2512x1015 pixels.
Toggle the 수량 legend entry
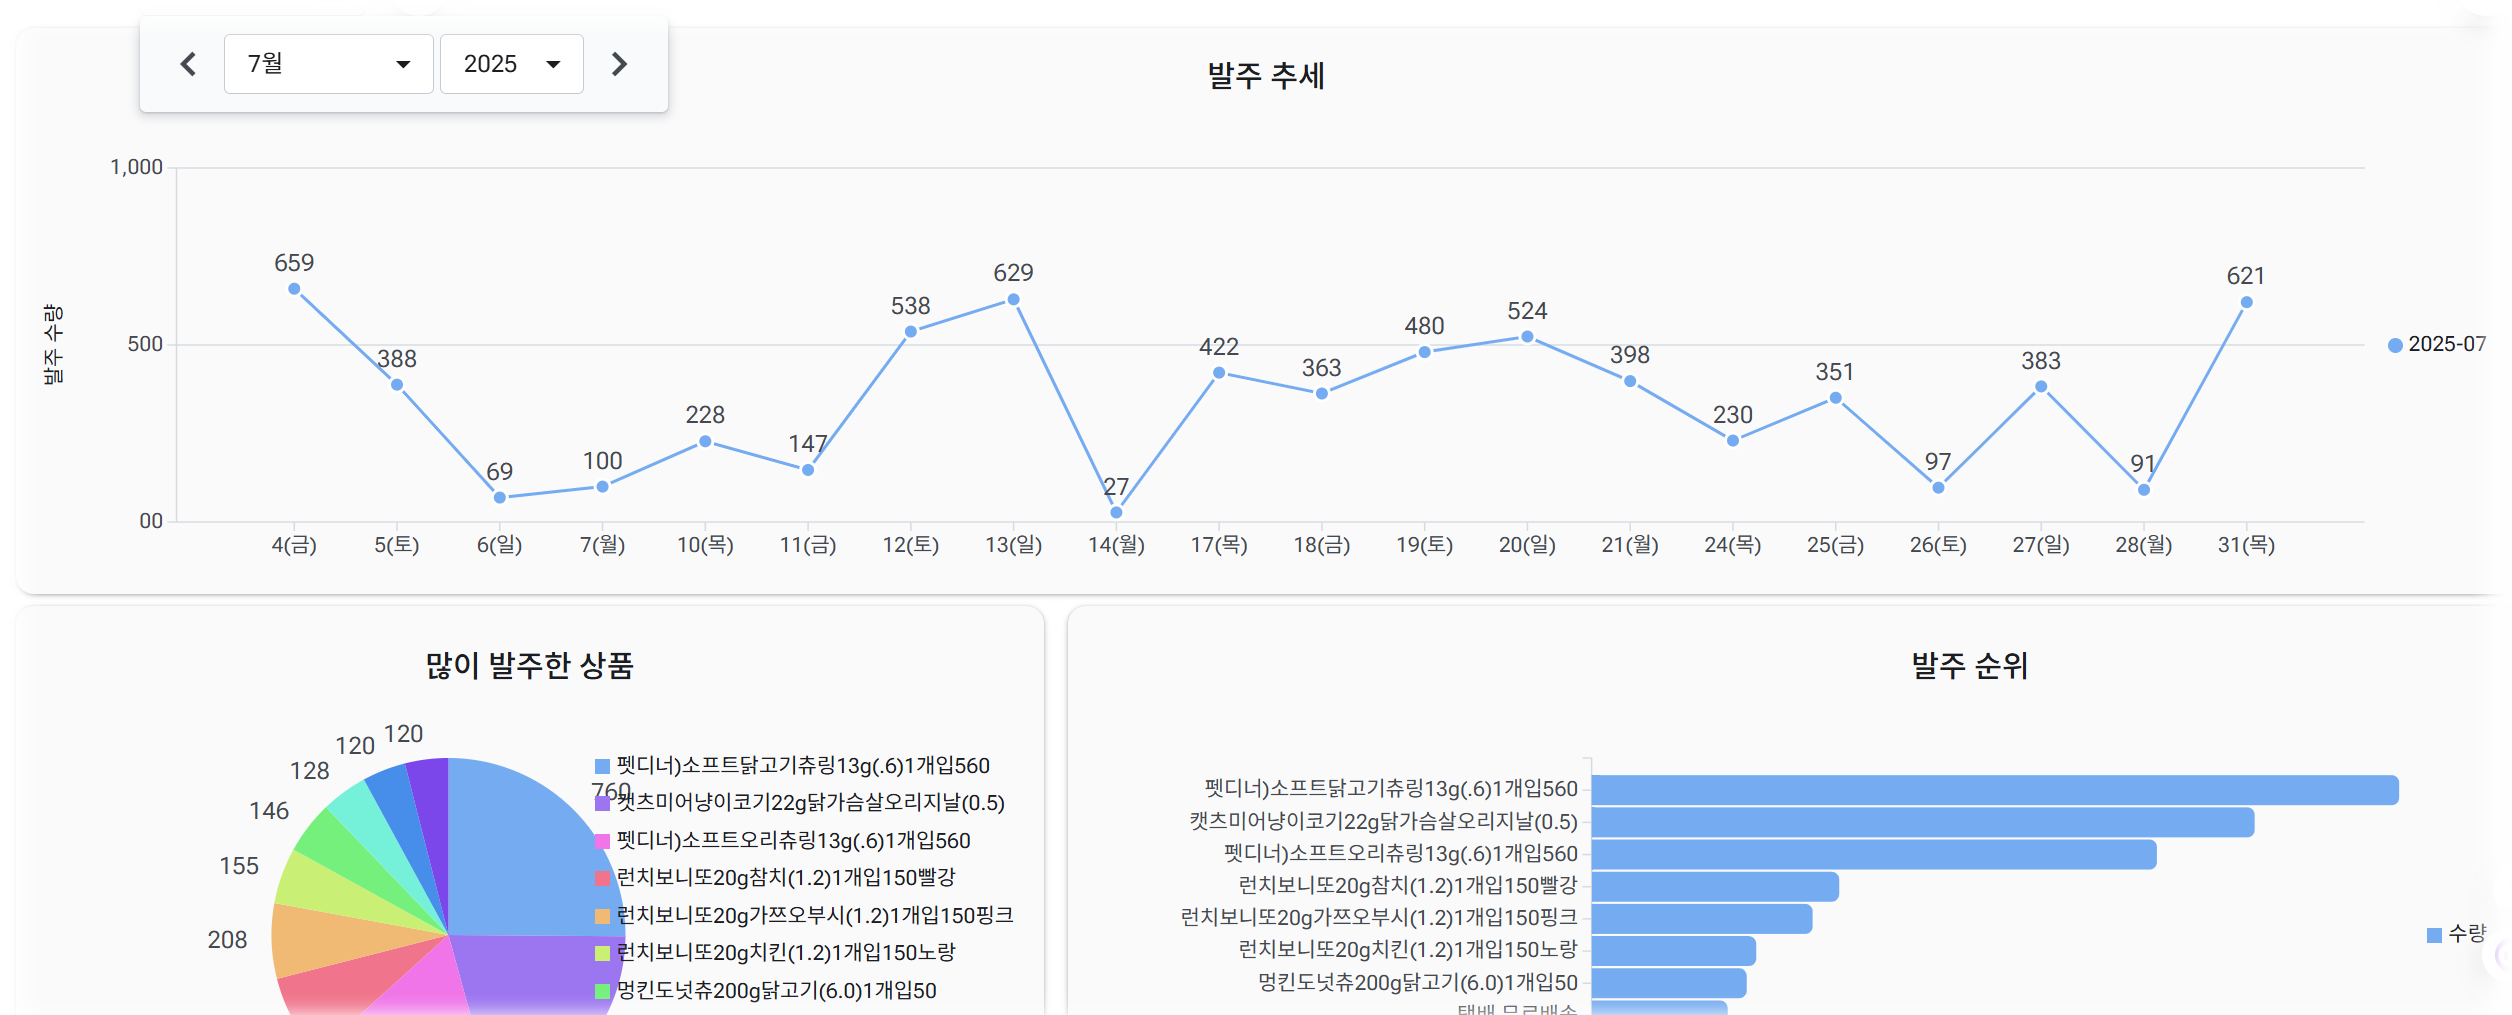pos(2456,934)
